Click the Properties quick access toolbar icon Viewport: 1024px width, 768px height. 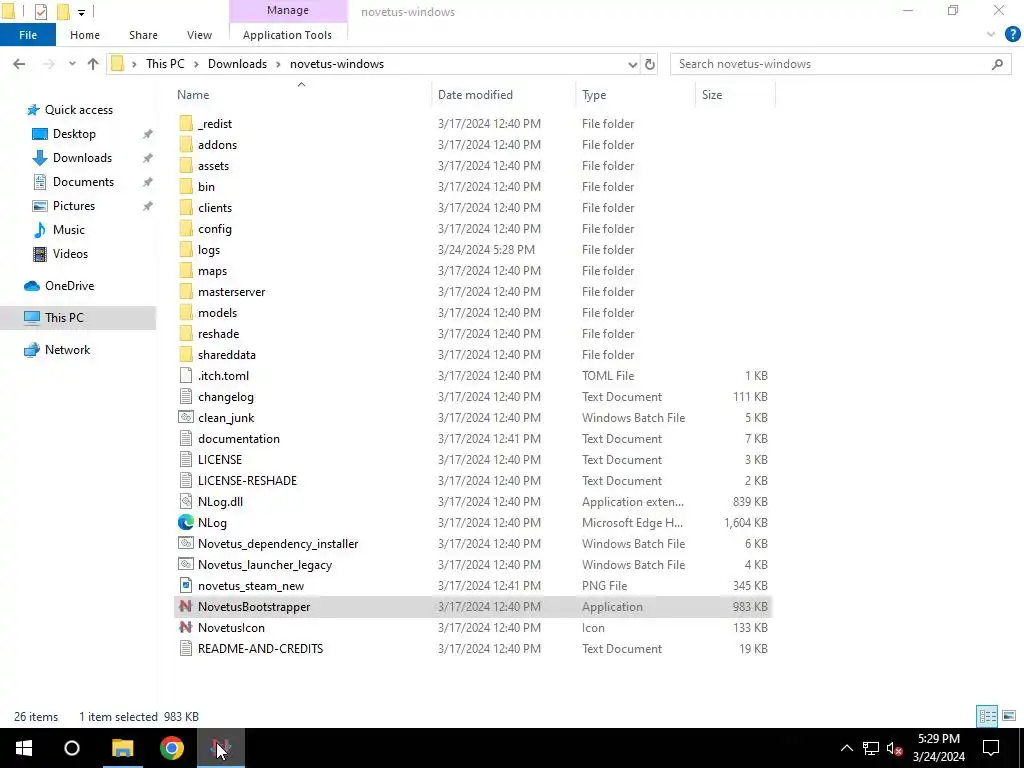[40, 11]
